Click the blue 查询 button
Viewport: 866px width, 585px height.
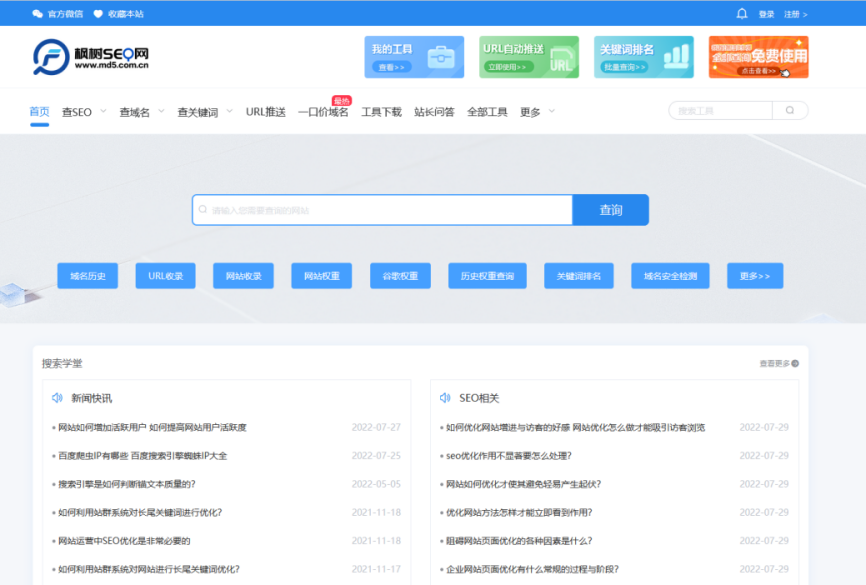click(x=611, y=210)
